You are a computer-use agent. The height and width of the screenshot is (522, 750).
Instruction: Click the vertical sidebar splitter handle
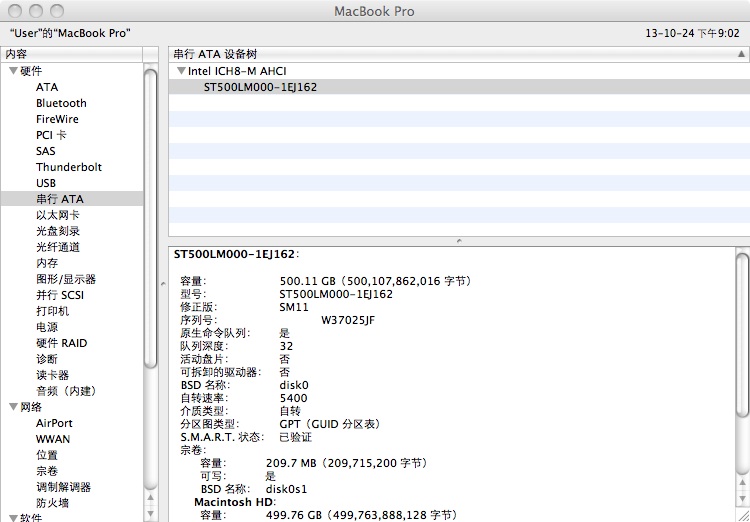(x=163, y=284)
